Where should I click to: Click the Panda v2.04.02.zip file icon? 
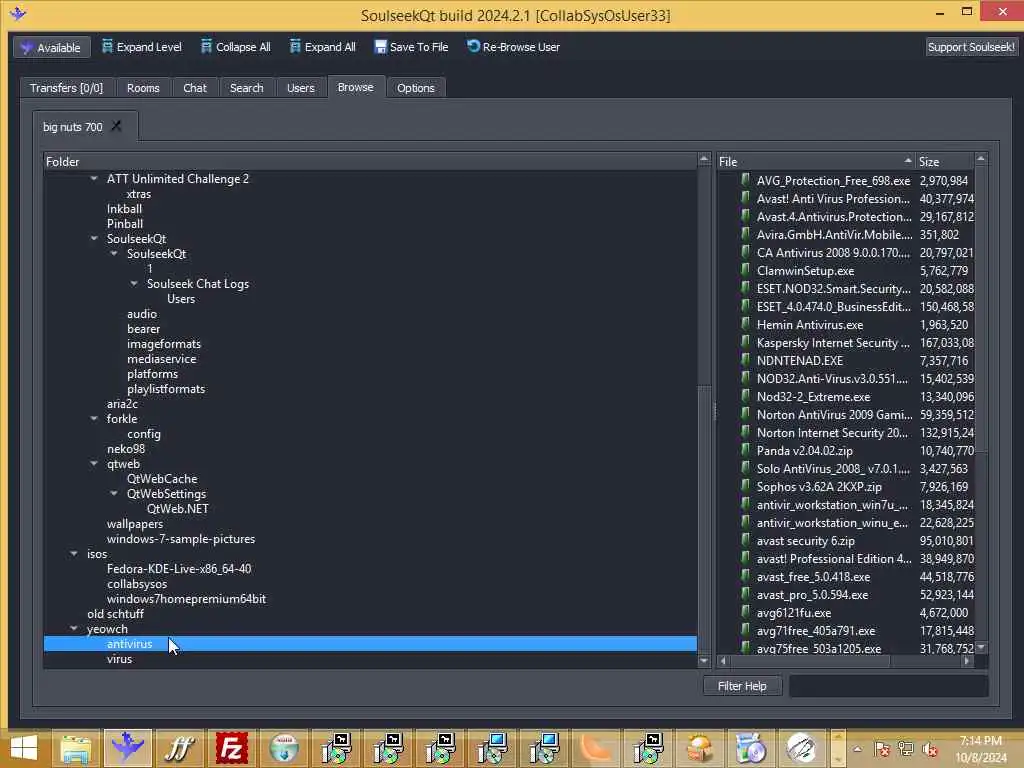click(x=746, y=451)
